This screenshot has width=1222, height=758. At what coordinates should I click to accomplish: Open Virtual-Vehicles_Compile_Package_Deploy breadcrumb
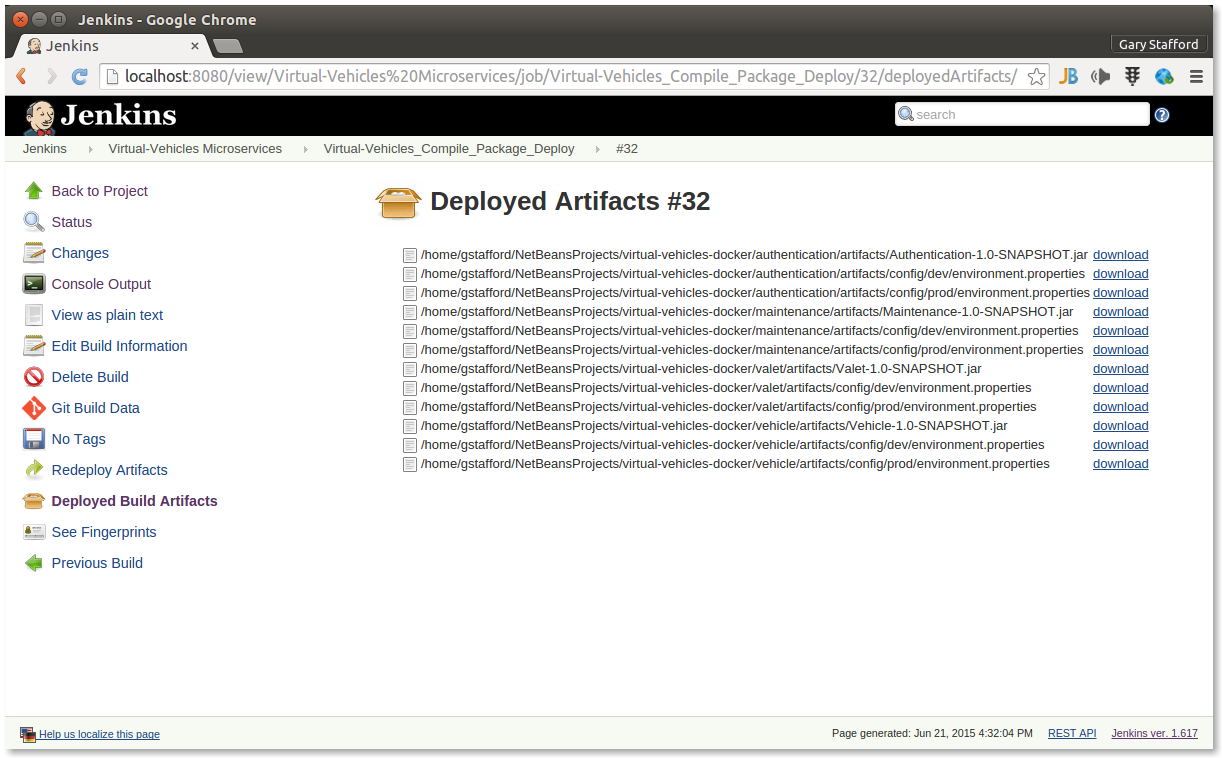tap(449, 149)
